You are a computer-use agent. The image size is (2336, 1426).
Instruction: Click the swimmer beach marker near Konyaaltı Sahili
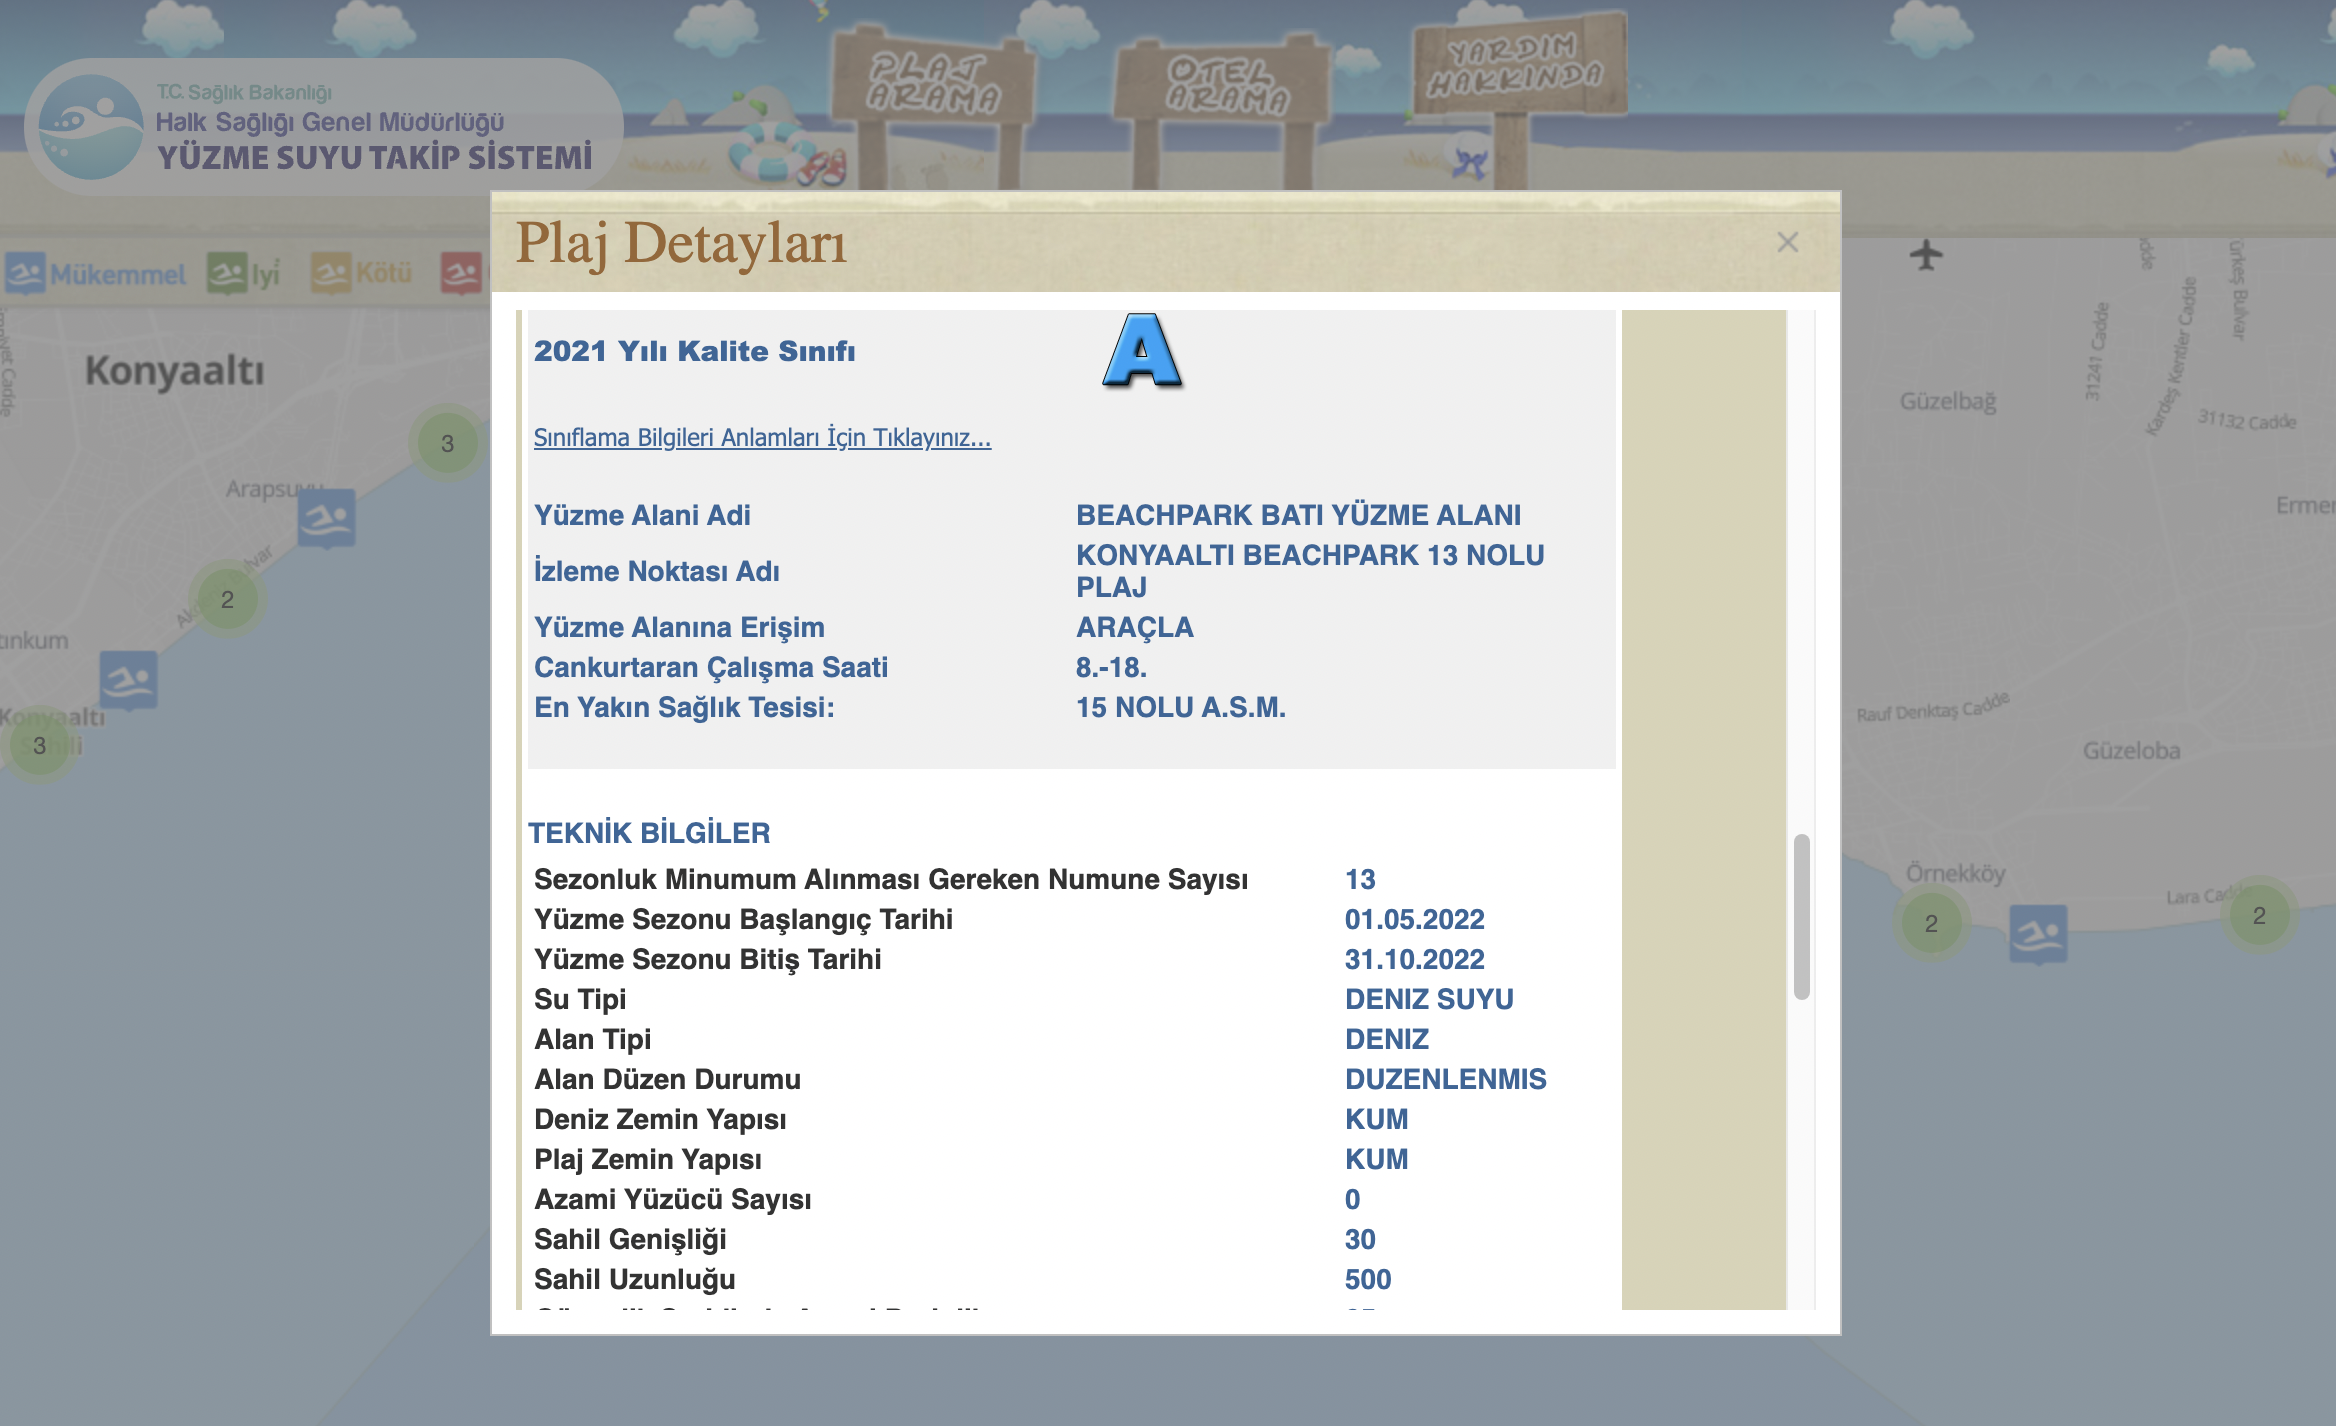(128, 679)
